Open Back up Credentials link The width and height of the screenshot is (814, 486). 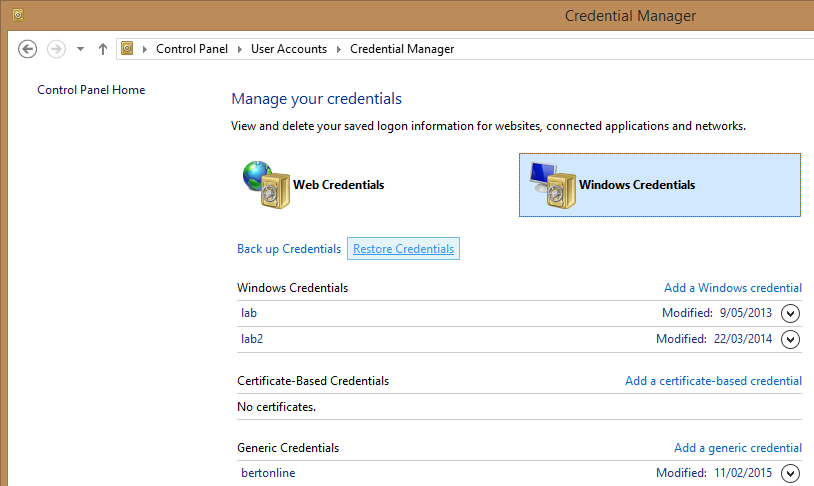[289, 249]
